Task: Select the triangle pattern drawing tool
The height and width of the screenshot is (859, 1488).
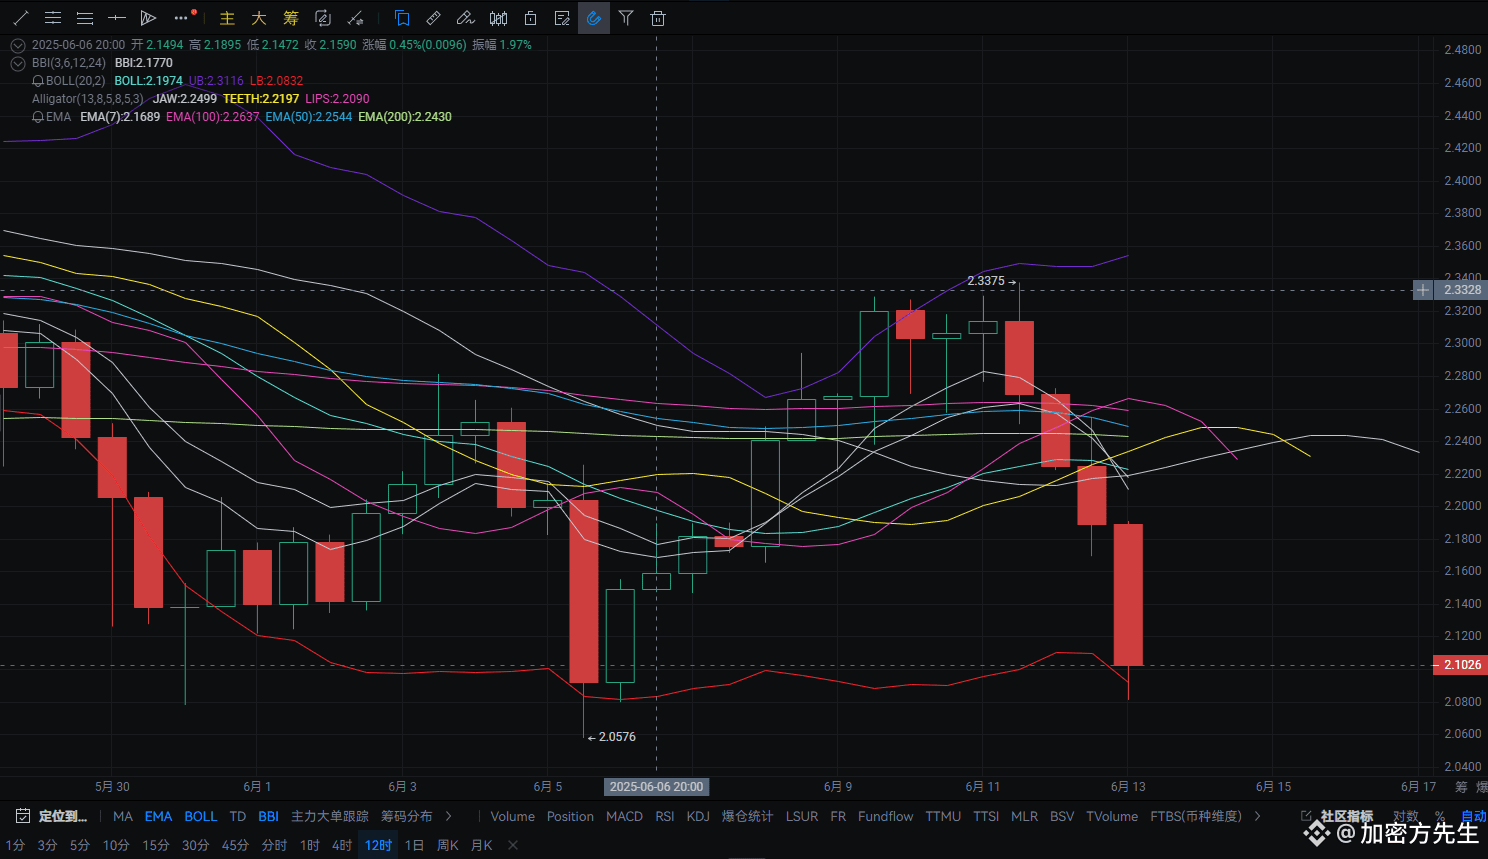Action: tap(148, 18)
